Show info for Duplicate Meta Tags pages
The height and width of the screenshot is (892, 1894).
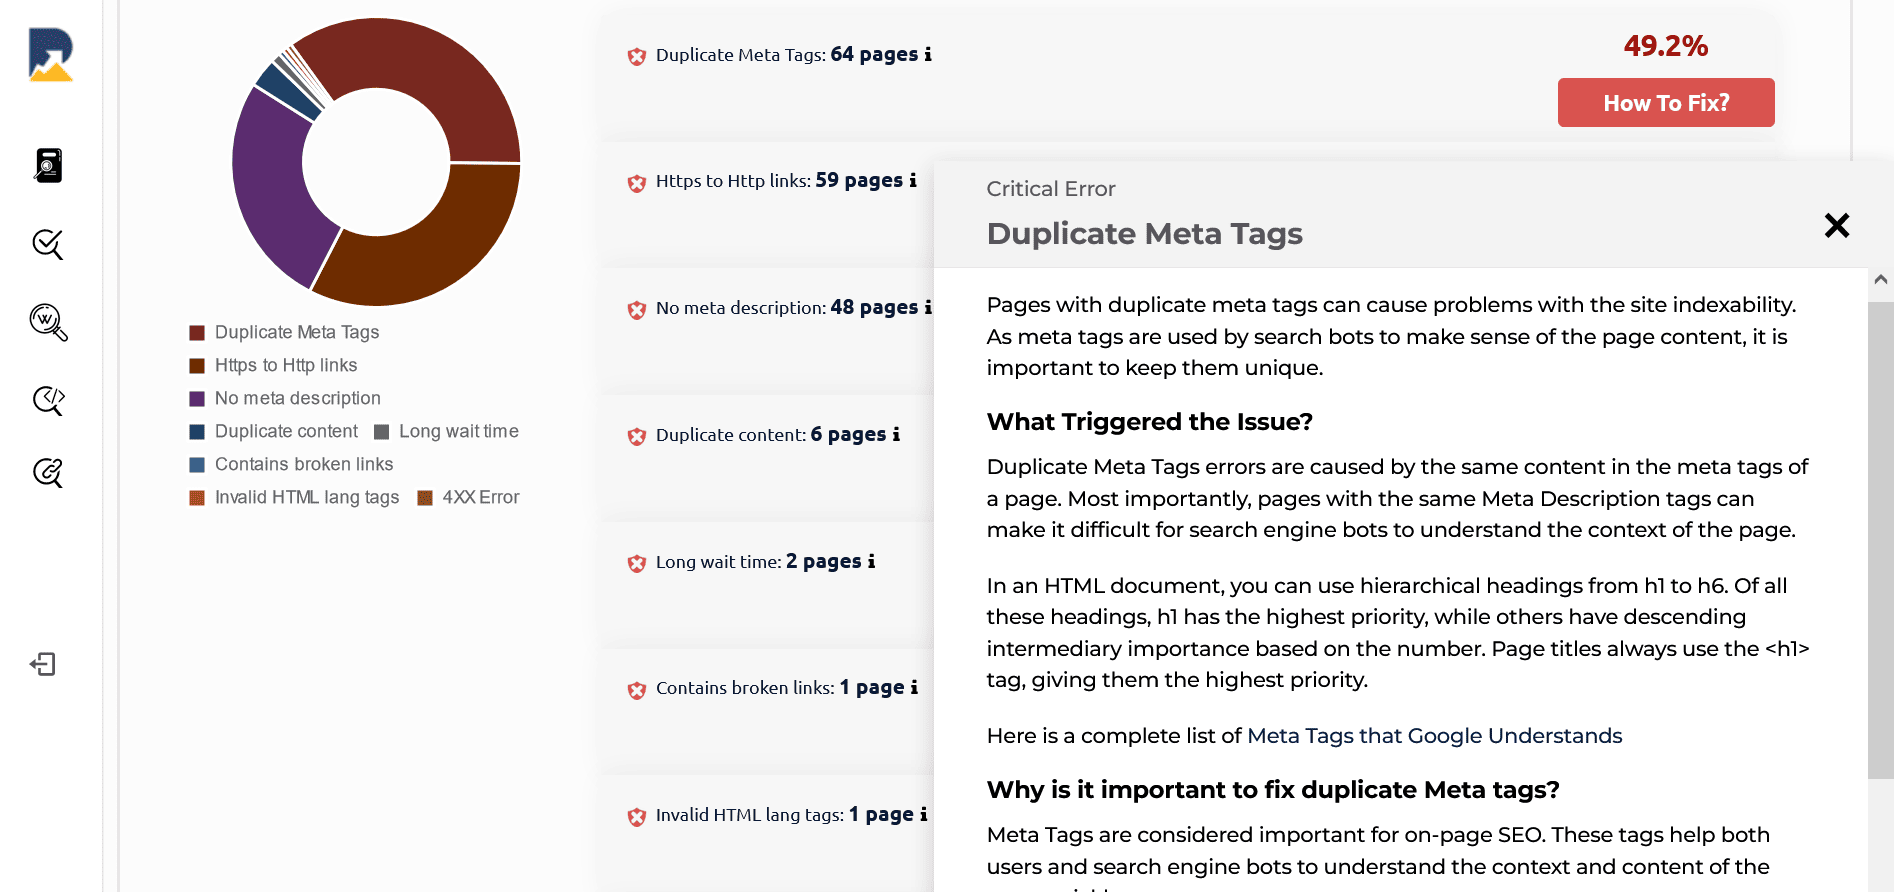coord(928,54)
